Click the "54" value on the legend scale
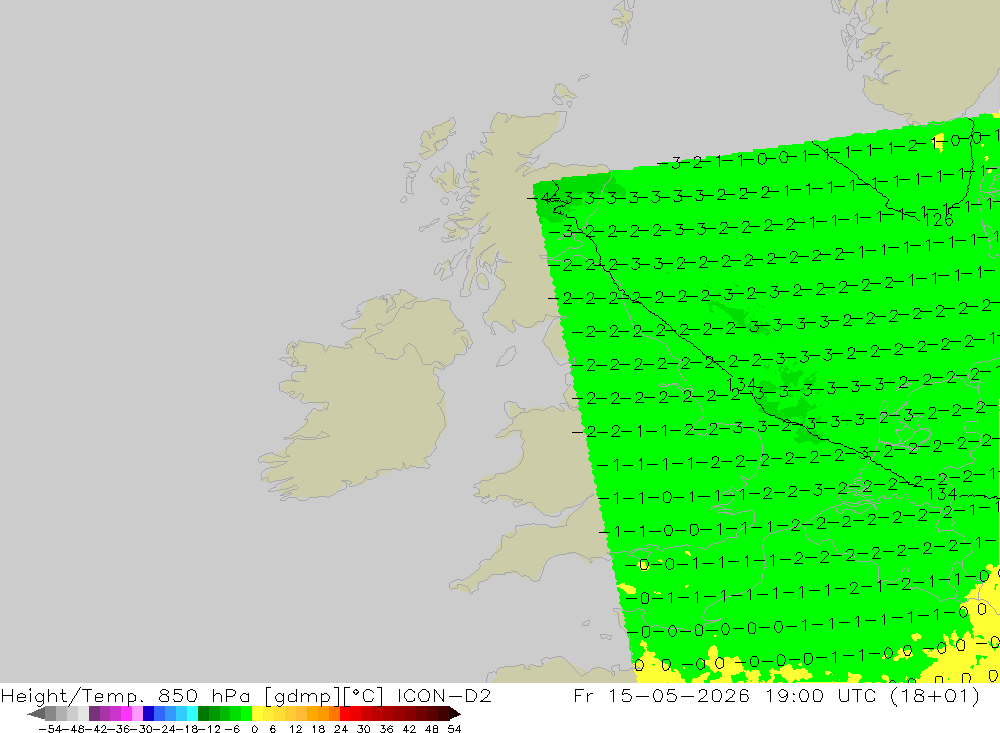This screenshot has width=1000, height=733. pos(454,729)
